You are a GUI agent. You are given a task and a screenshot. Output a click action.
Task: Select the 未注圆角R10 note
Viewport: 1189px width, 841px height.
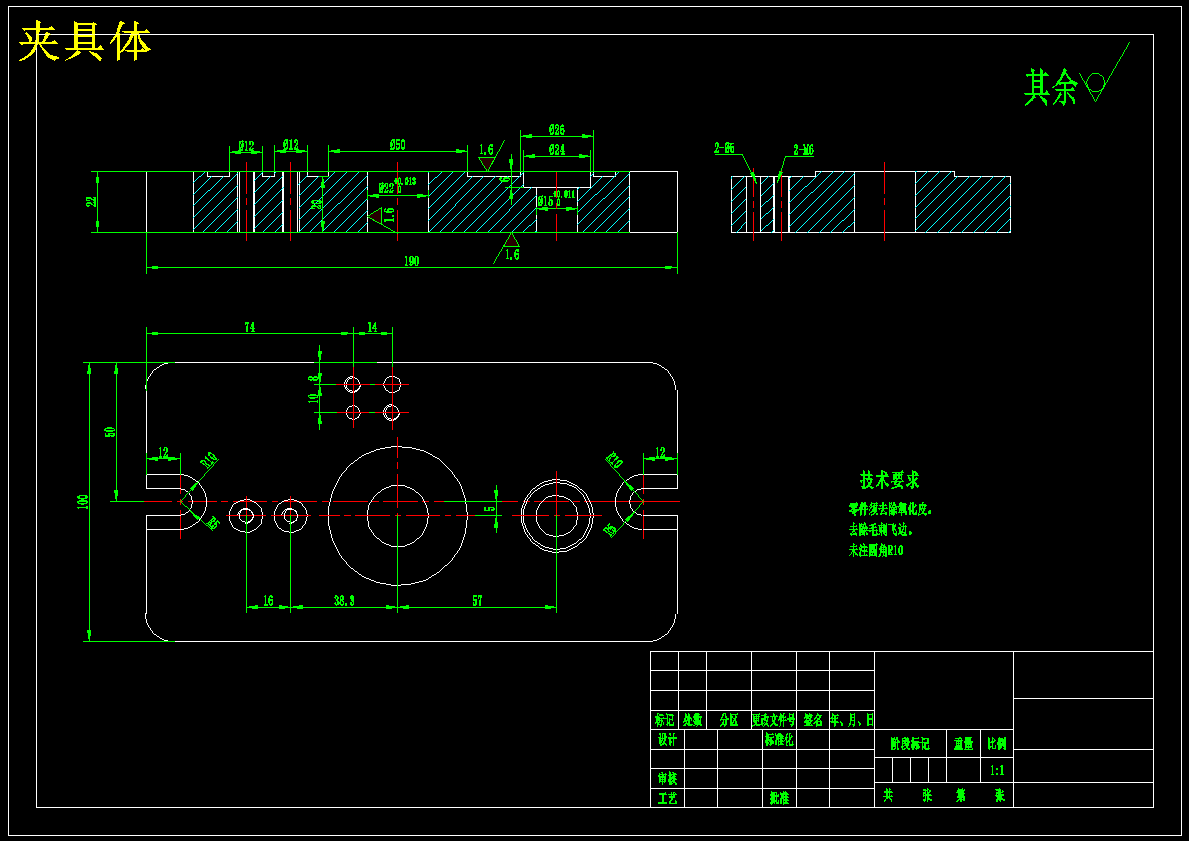pos(876,551)
